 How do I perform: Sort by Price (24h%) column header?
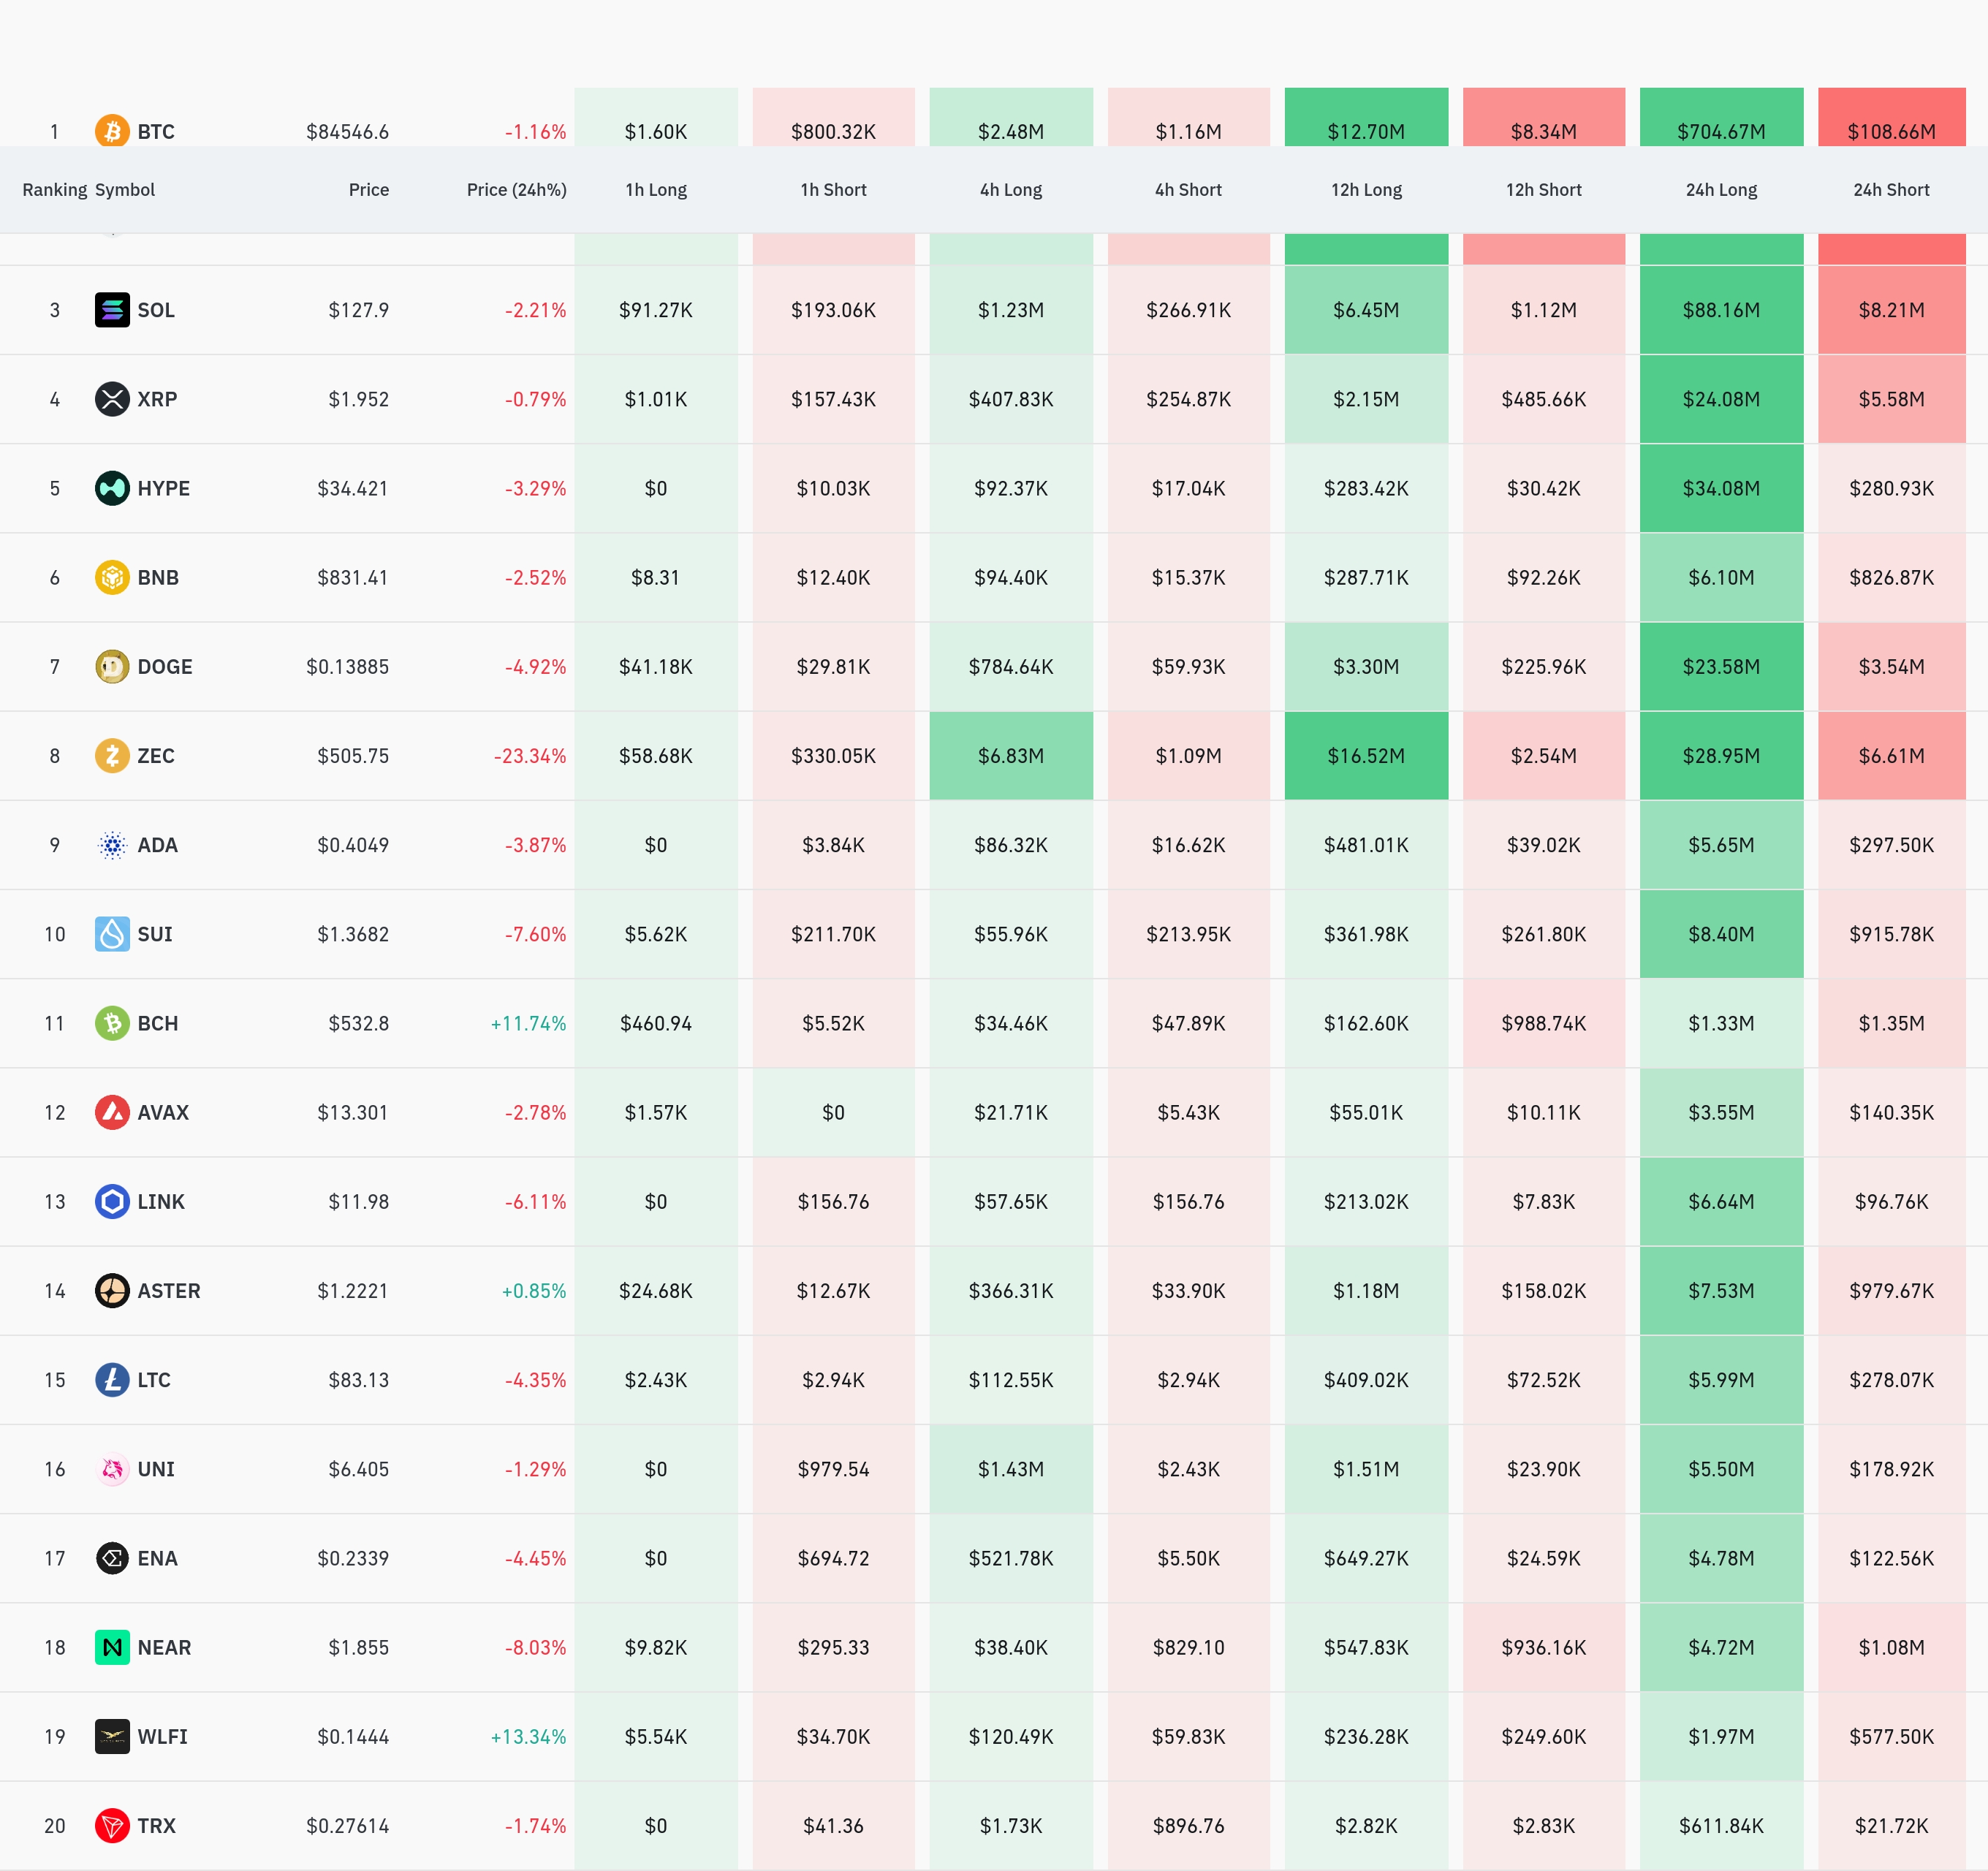[516, 190]
